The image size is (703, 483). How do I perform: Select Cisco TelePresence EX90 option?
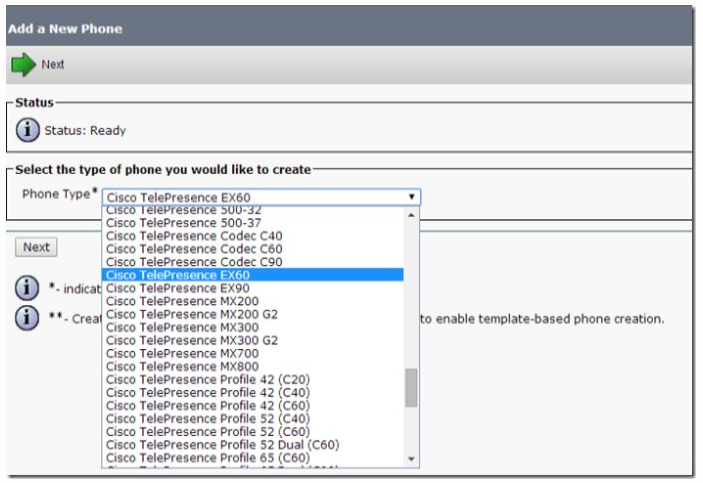tap(253, 288)
